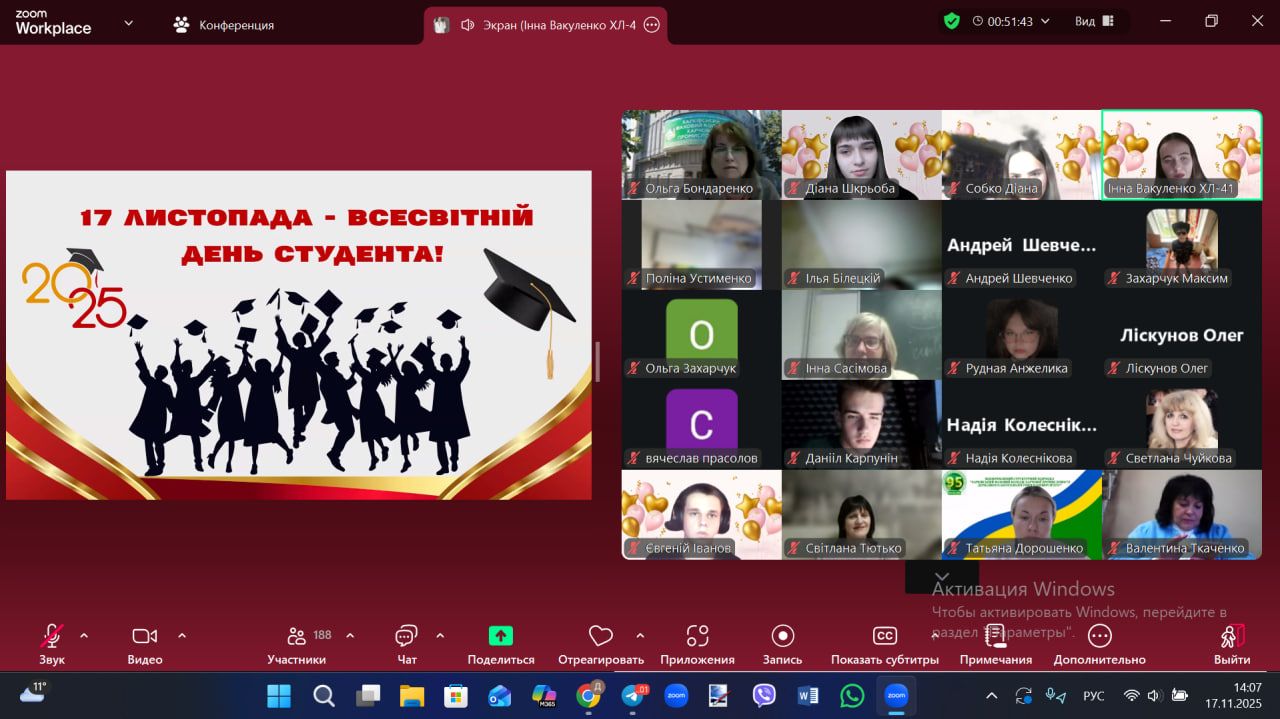Viewport: 1280px width, 719px height.
Task: Open the Chat panel
Action: [406, 636]
